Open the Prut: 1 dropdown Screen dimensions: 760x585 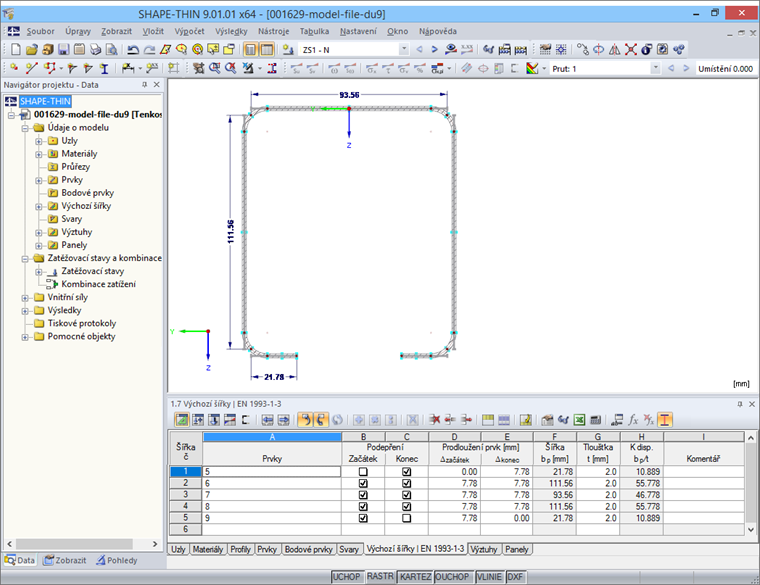(x=655, y=68)
